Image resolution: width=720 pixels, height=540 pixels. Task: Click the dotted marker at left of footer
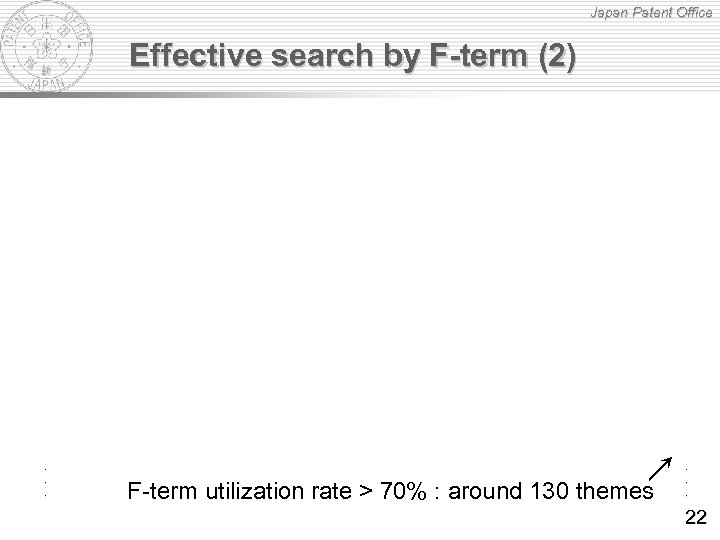click(47, 481)
